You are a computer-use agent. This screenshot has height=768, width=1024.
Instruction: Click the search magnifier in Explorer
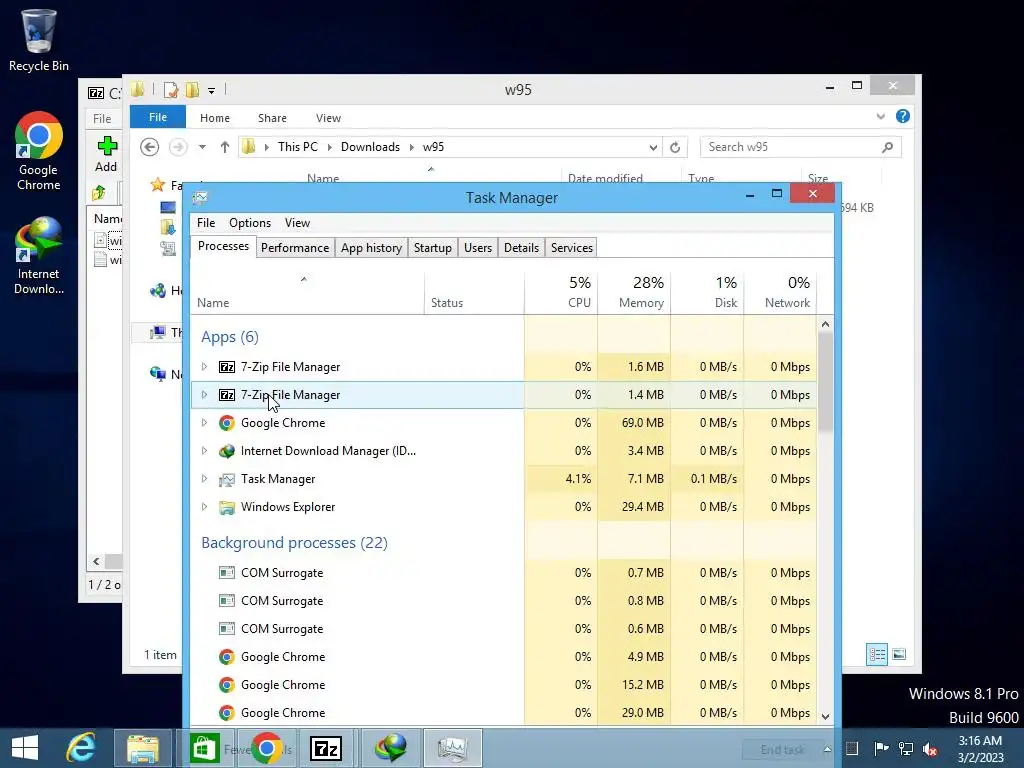tap(887, 147)
